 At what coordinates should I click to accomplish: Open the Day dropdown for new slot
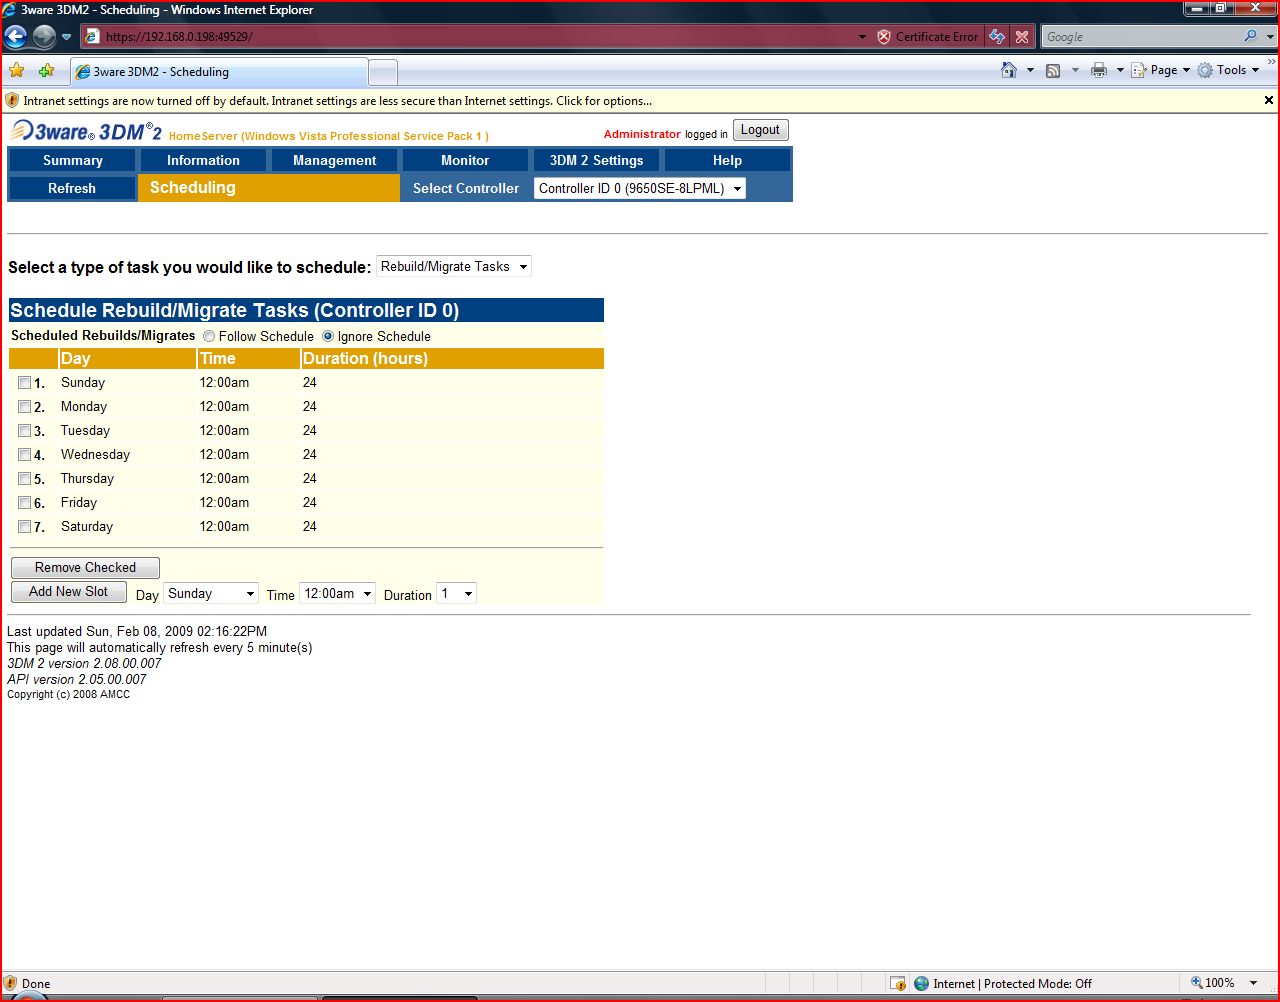pos(210,593)
